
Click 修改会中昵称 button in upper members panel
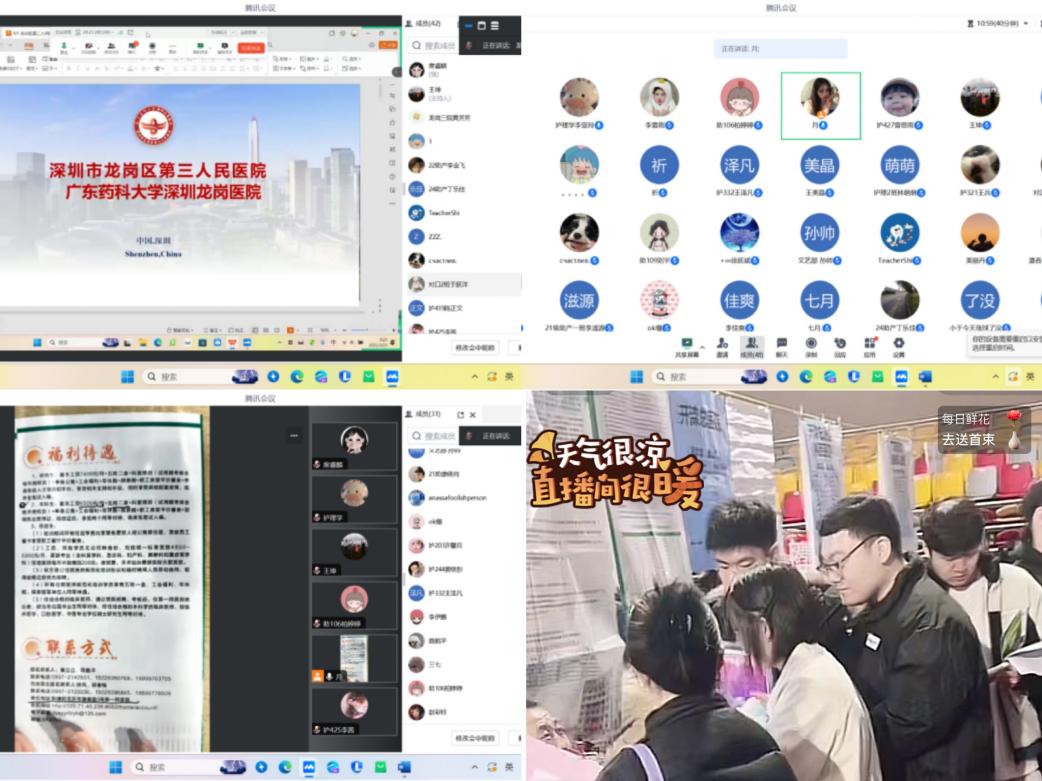click(475, 348)
